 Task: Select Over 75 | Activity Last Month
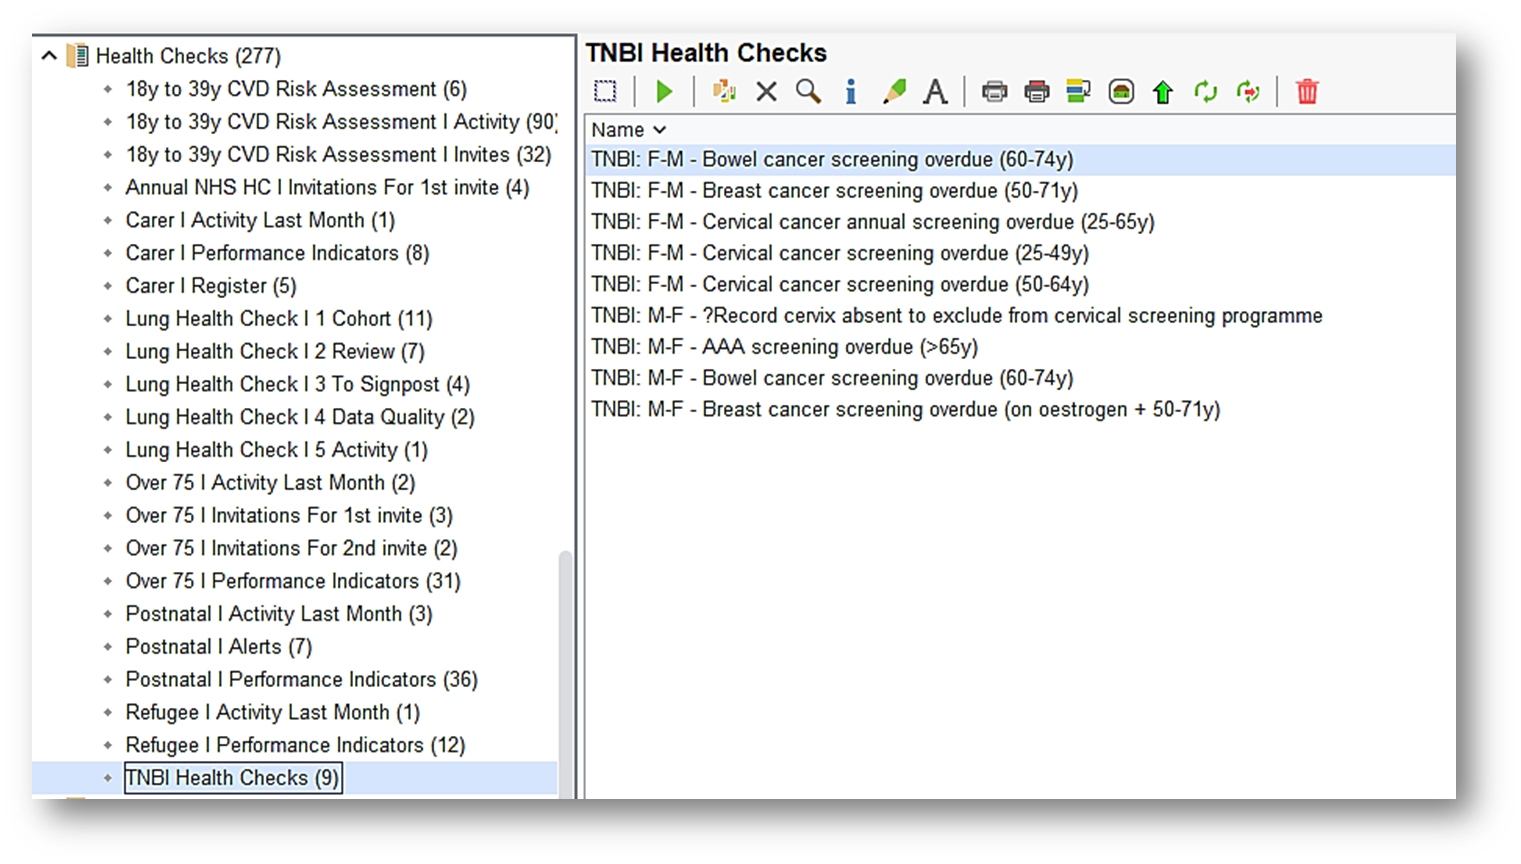pyautogui.click(x=270, y=483)
